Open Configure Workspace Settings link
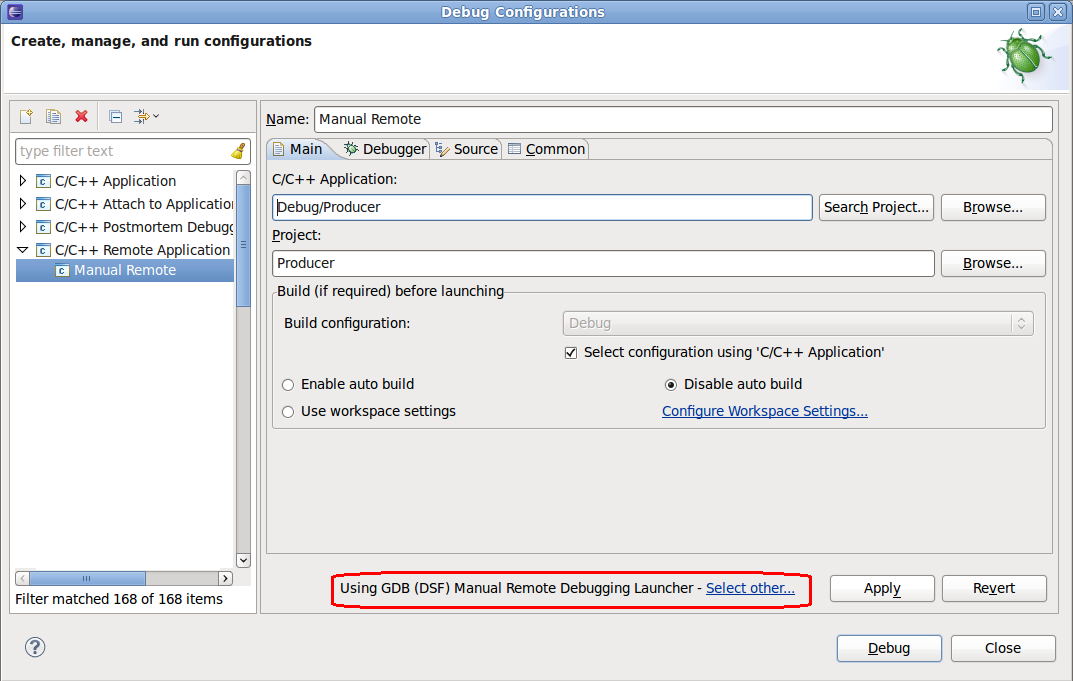This screenshot has height=681, width=1073. 764,411
